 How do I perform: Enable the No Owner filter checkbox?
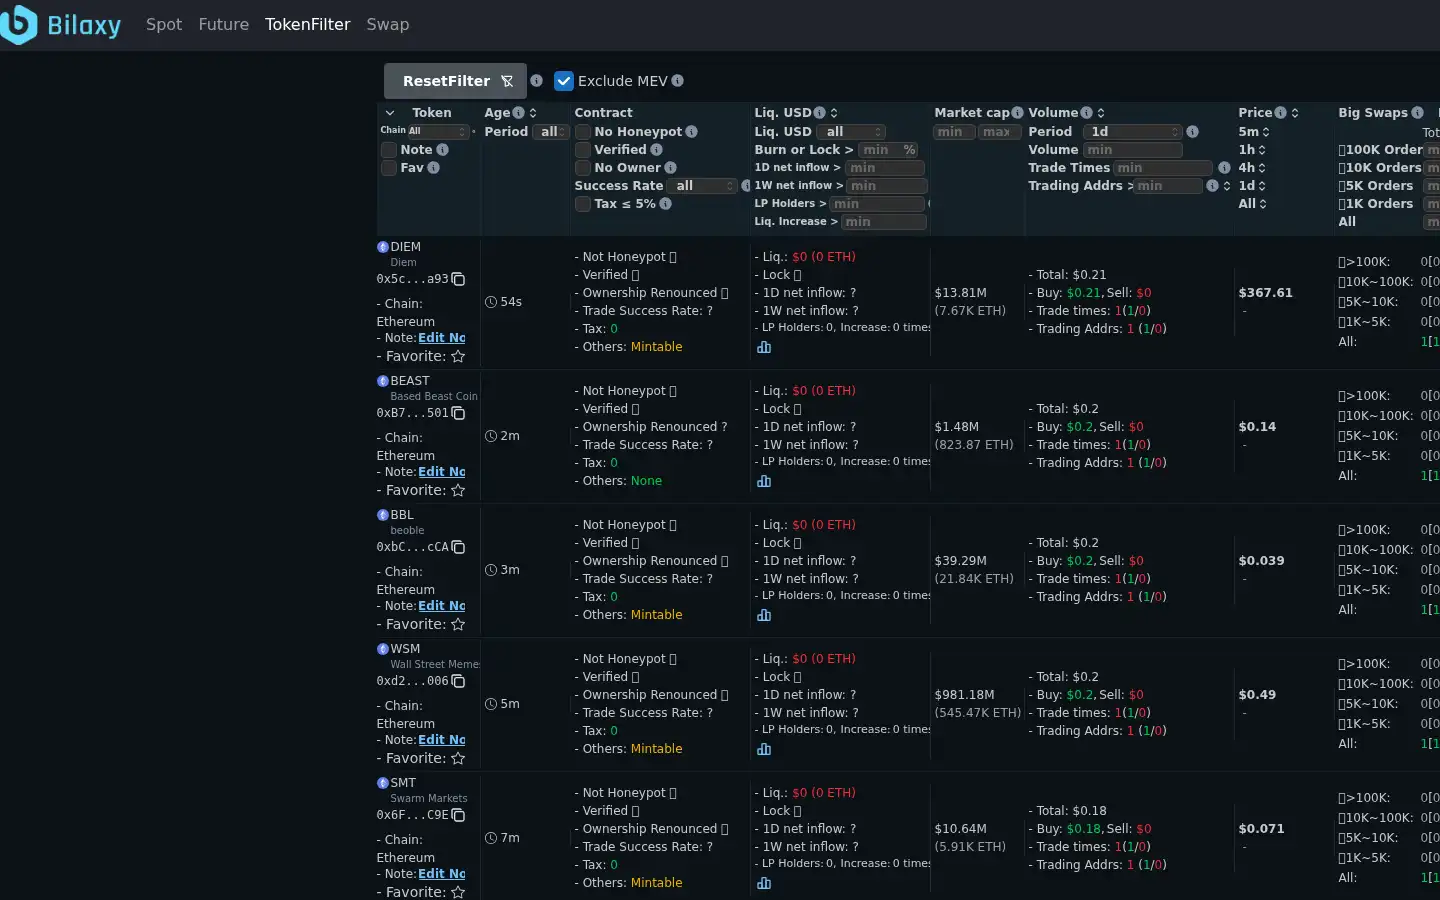click(x=583, y=168)
